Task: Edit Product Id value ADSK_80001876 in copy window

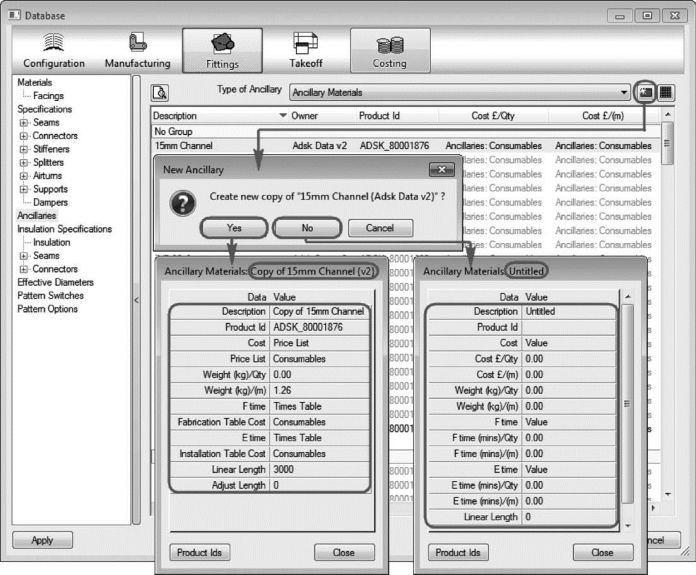Action: coord(320,327)
